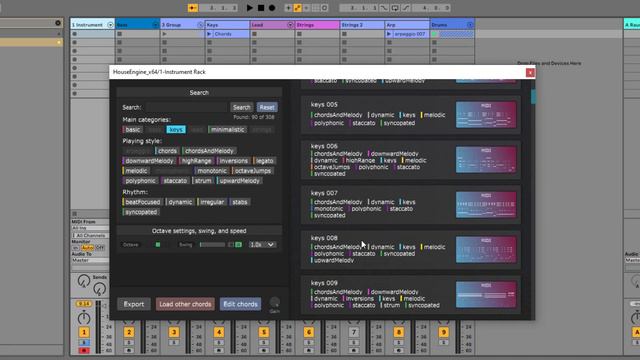The width and height of the screenshot is (640, 360).
Task: Click the Edit chords button
Action: [x=240, y=304]
